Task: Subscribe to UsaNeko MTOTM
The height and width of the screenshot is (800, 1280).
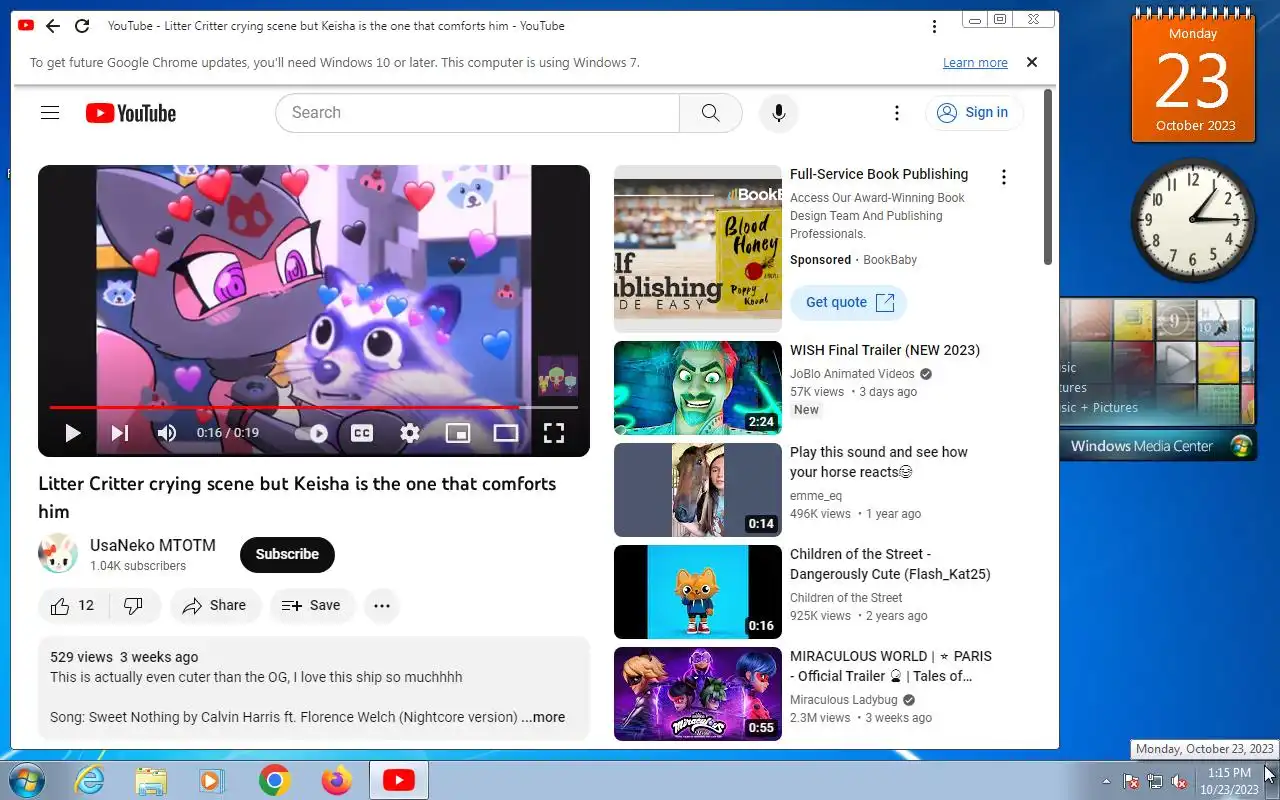Action: 287,554
